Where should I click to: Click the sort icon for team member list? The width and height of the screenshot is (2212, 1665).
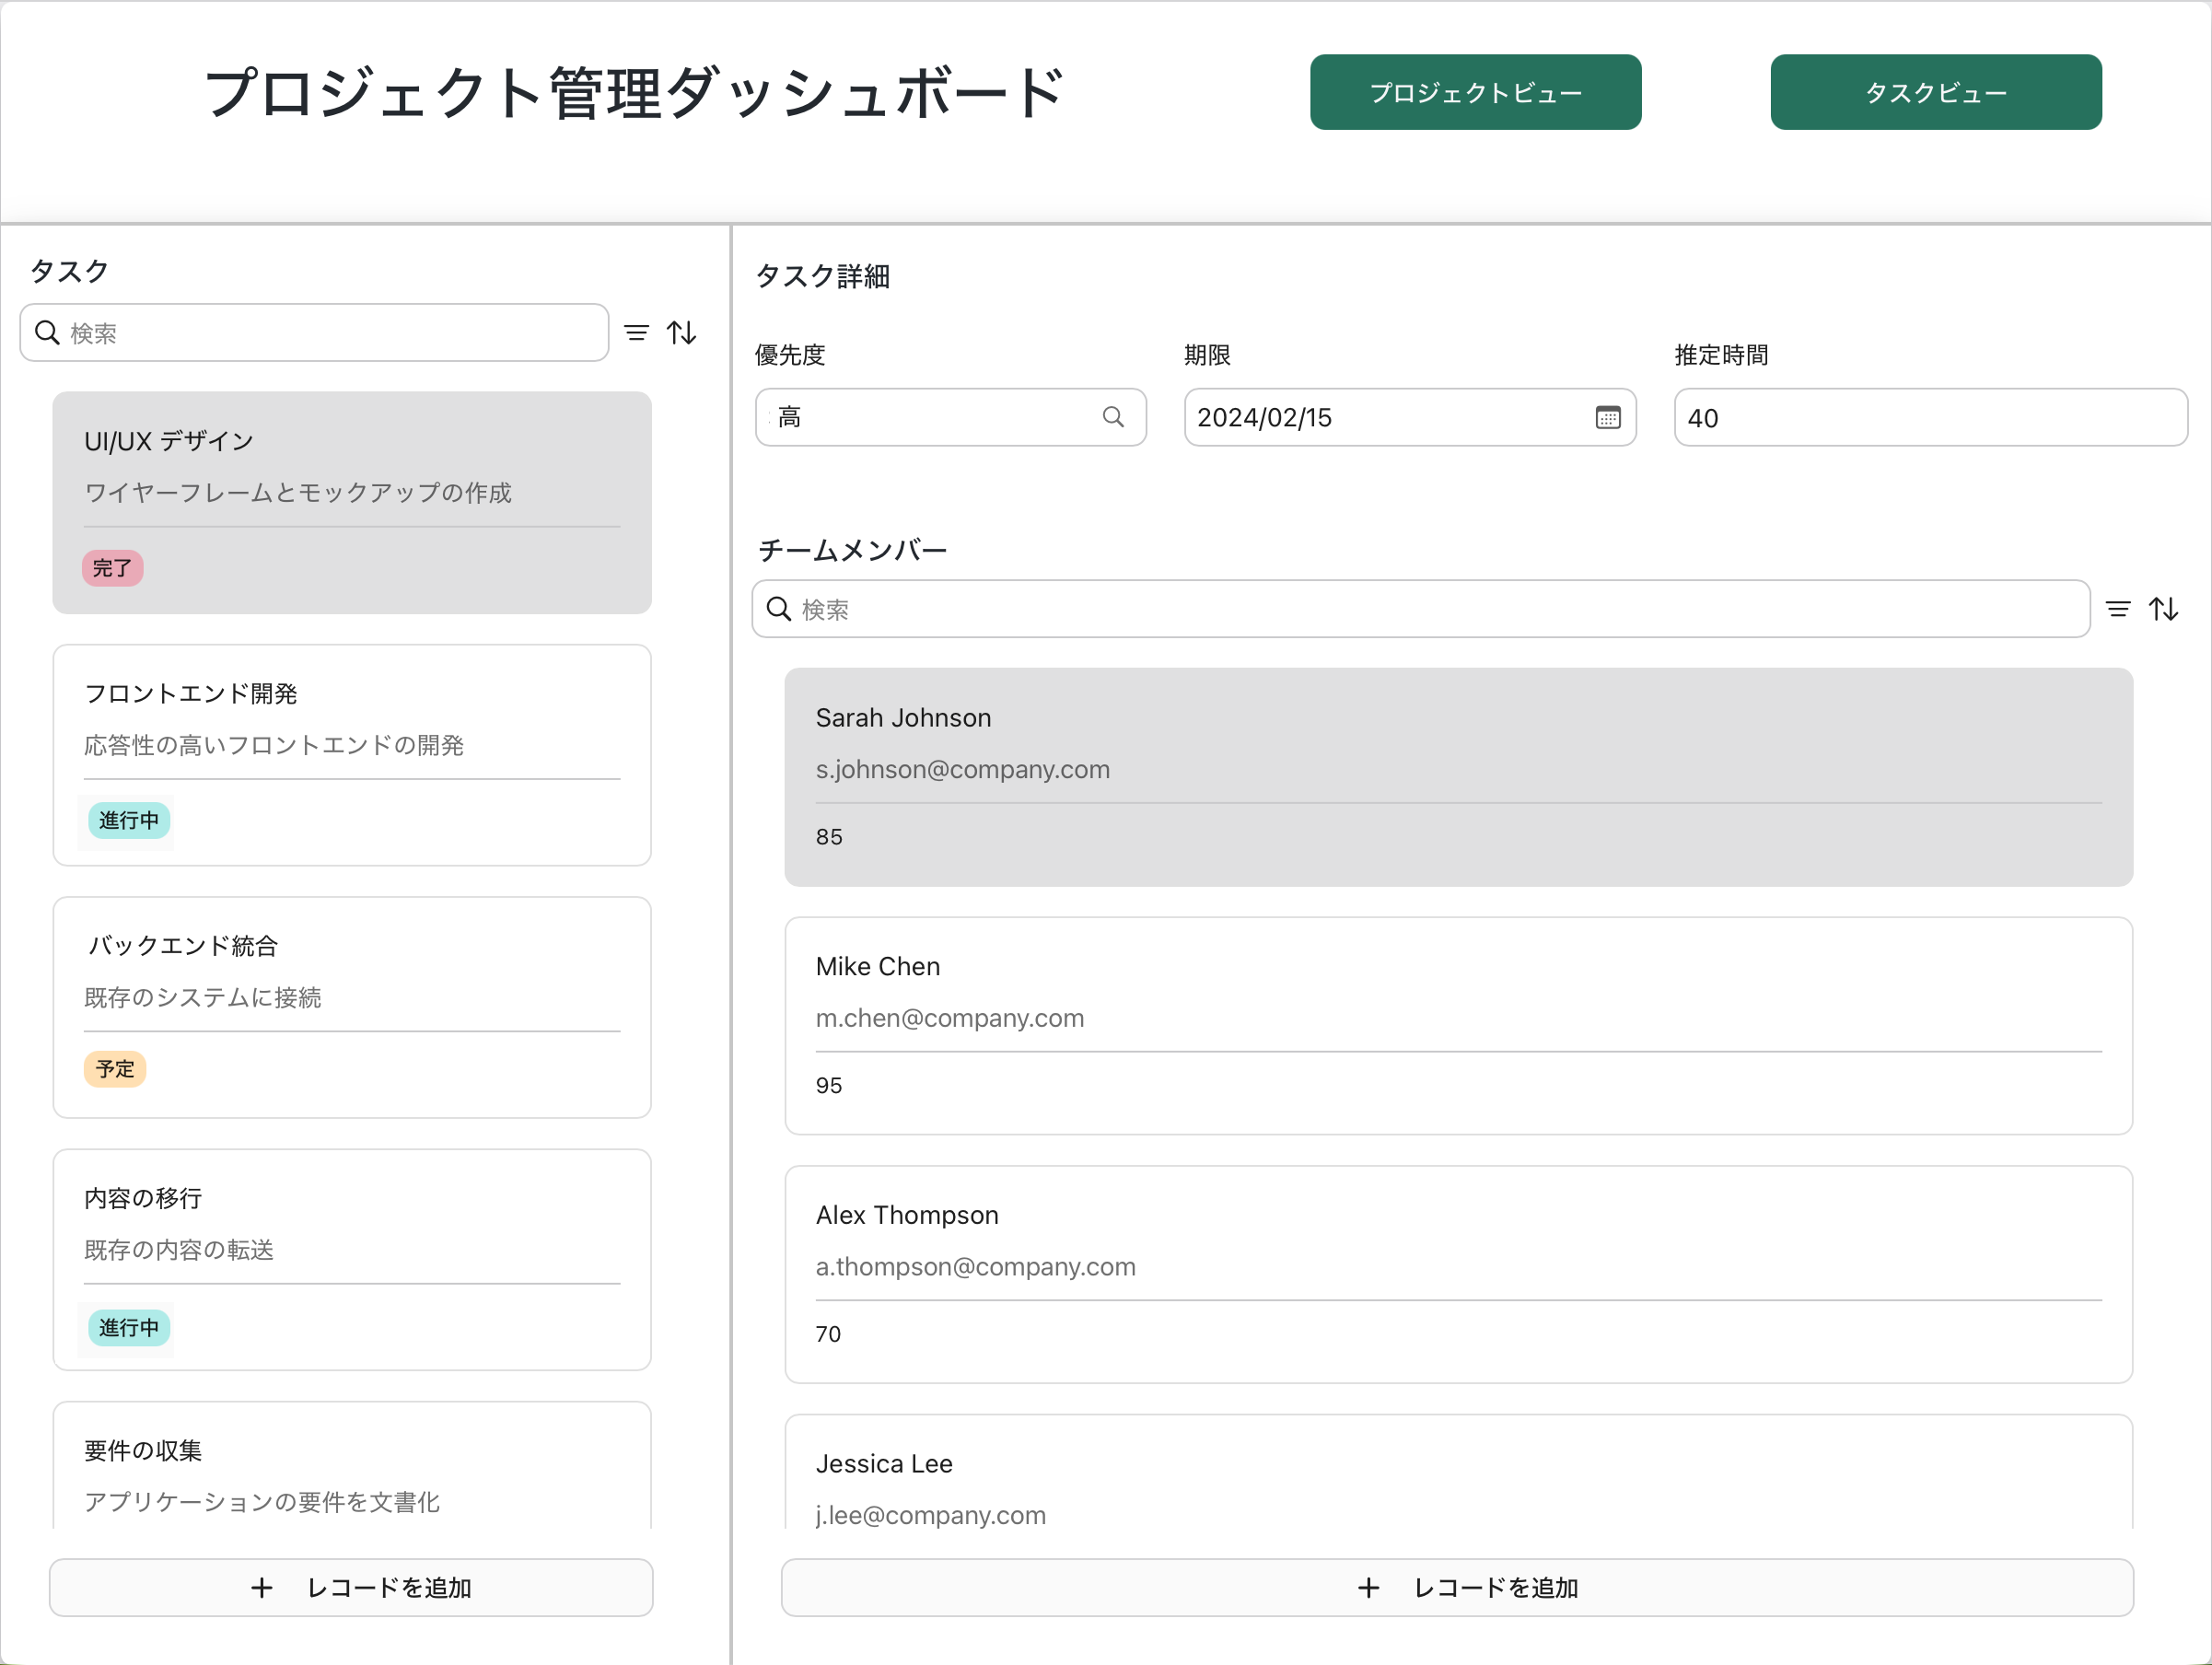[2164, 609]
